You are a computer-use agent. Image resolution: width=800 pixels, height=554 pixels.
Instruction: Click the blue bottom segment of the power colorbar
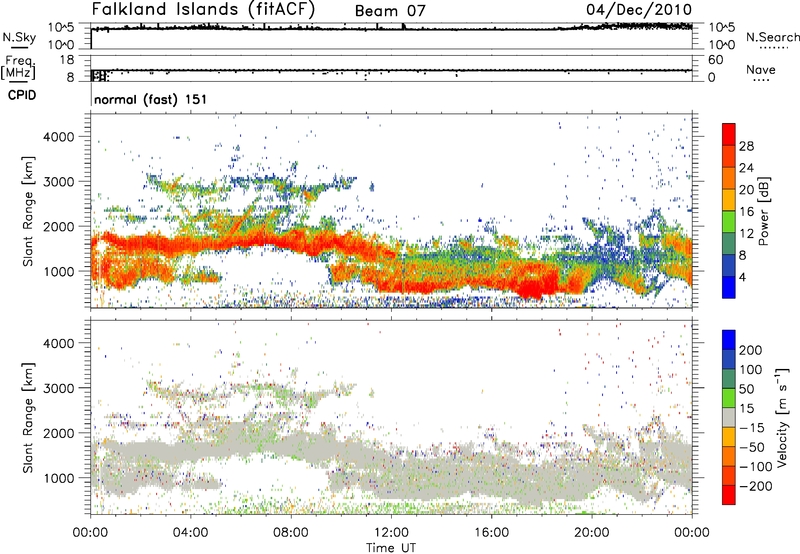point(729,287)
